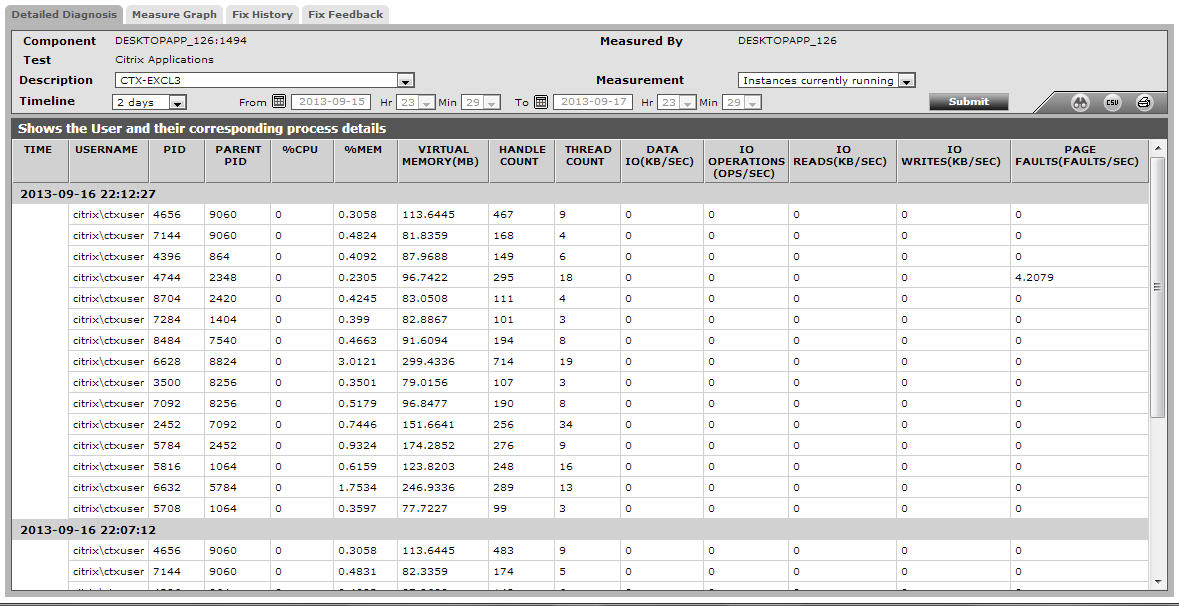
Task: Click the IO OPERATIONS(OPS/SEC) column header
Action: tap(746, 161)
